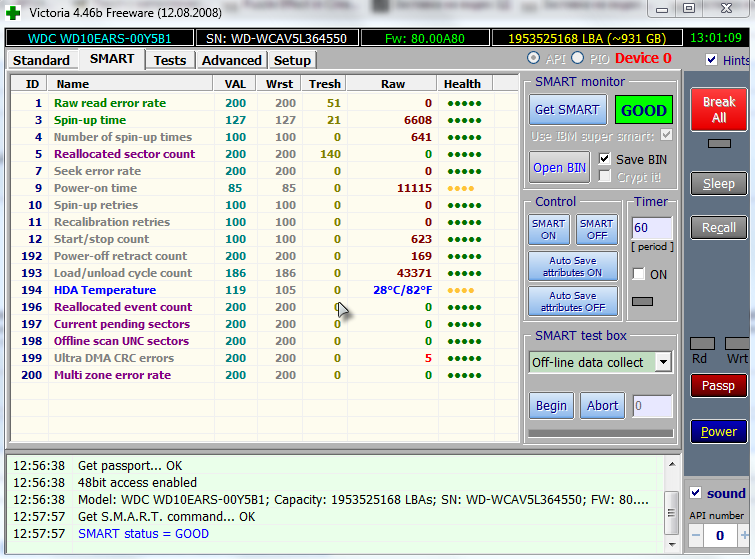Click Auto Save attributes OFF button
755x559 pixels.
(x=573, y=301)
